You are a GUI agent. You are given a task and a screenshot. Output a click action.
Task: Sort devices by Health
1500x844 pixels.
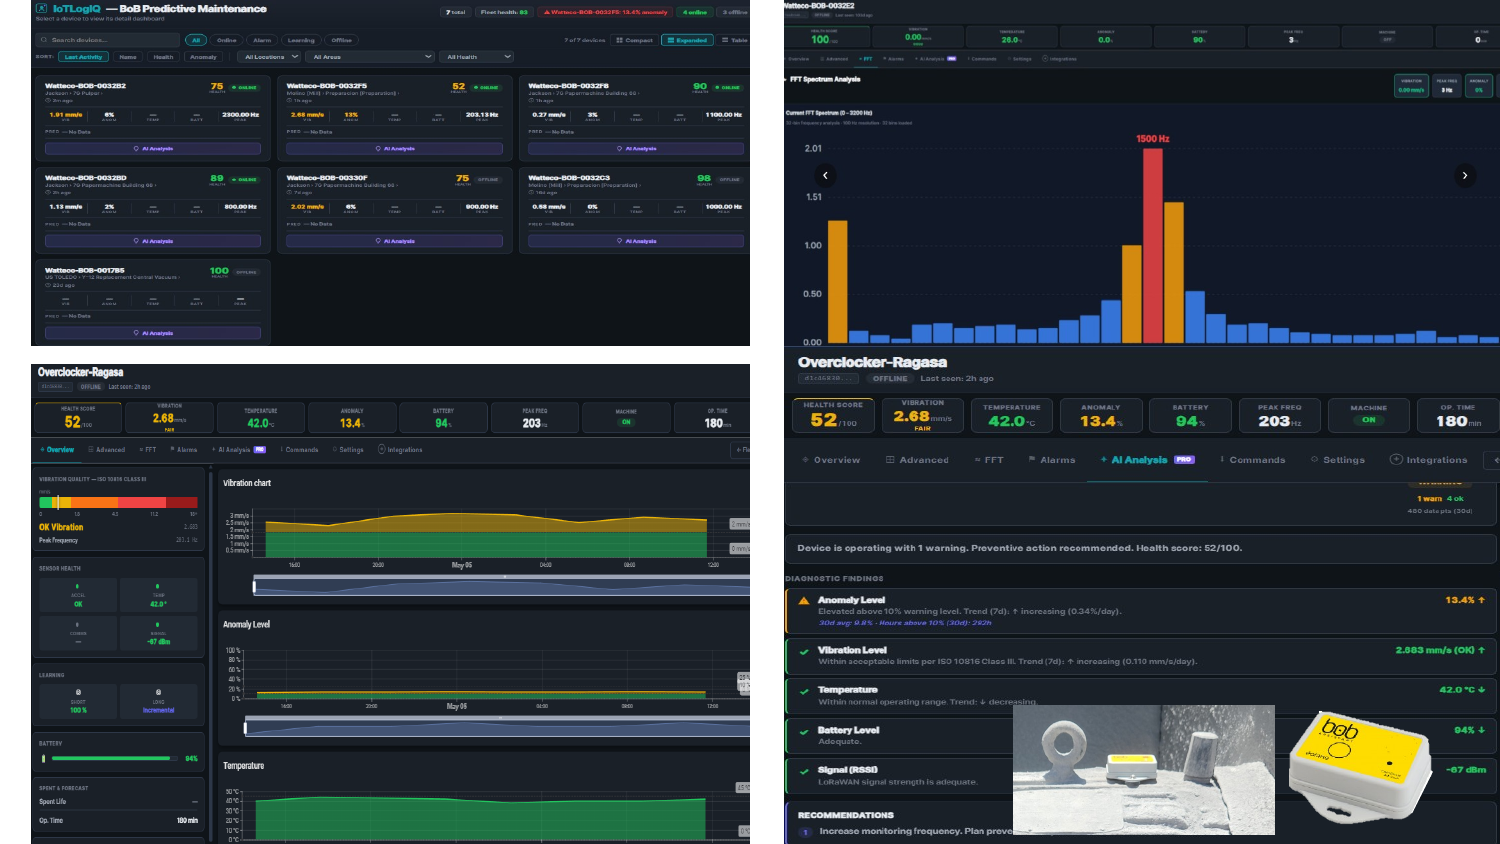163,57
